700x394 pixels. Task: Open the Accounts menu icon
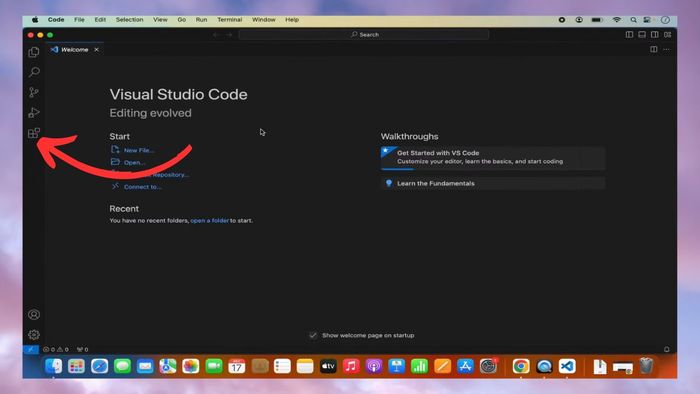point(34,315)
